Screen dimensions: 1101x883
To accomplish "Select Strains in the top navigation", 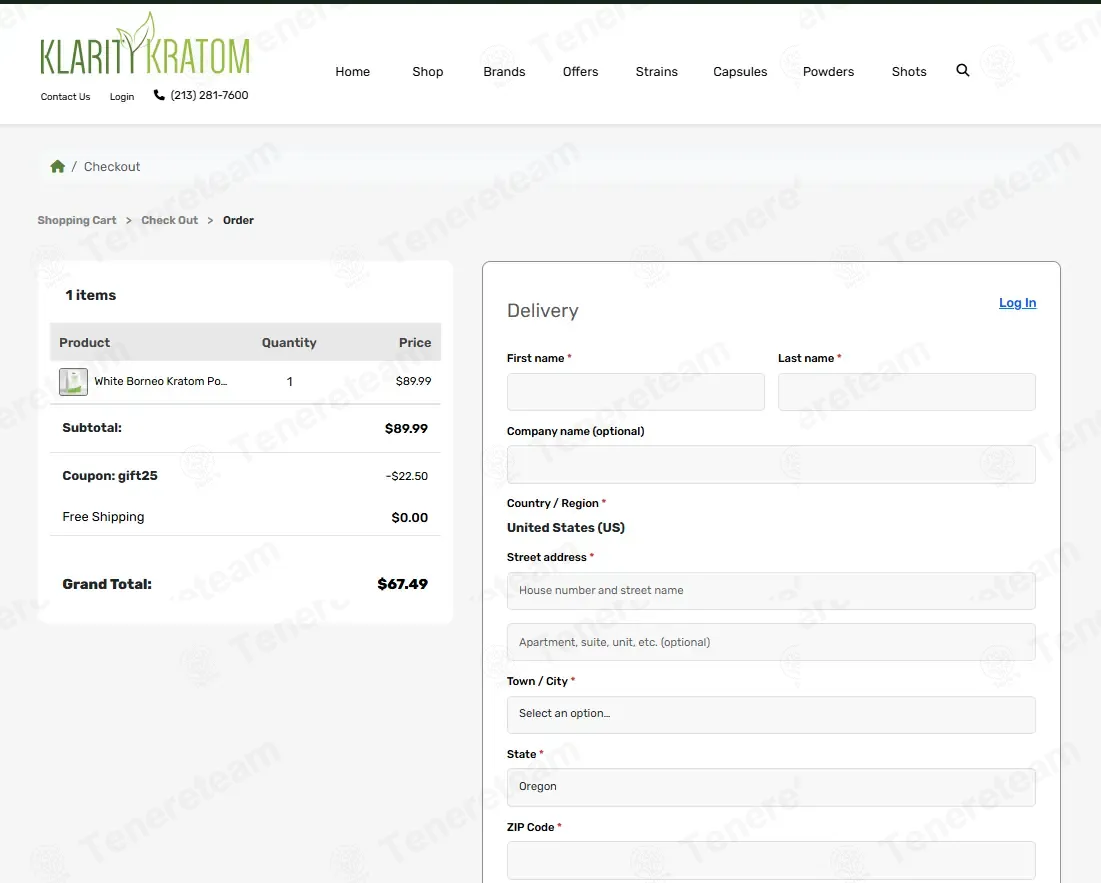I will (x=657, y=72).
